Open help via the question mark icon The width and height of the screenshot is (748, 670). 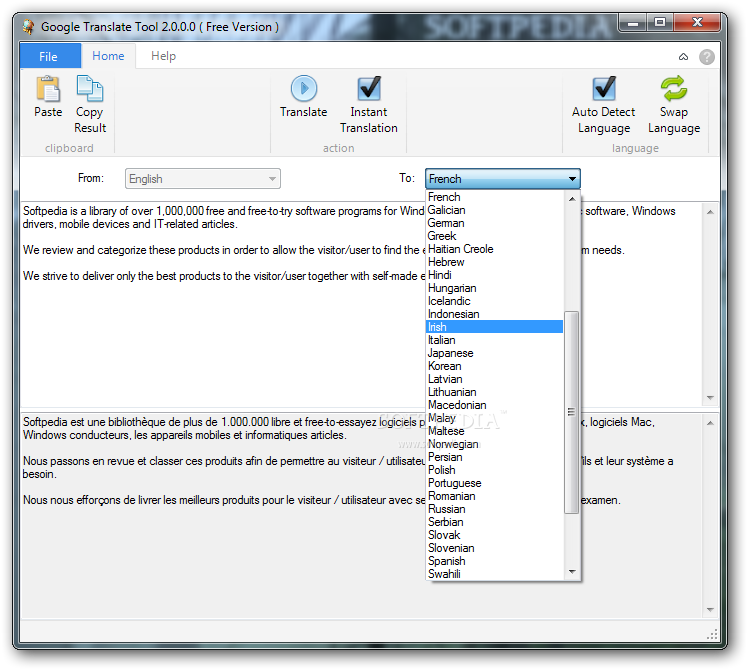pos(706,57)
